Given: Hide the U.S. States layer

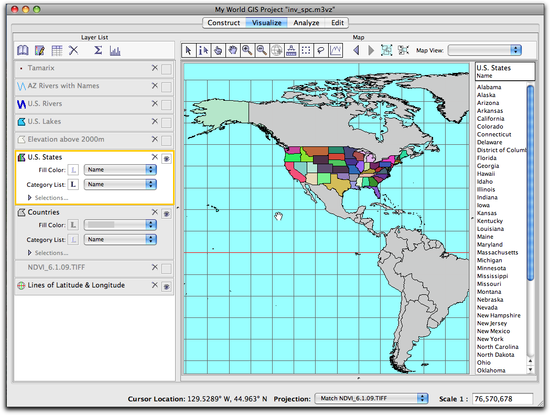Looking at the screenshot, I should (x=166, y=159).
